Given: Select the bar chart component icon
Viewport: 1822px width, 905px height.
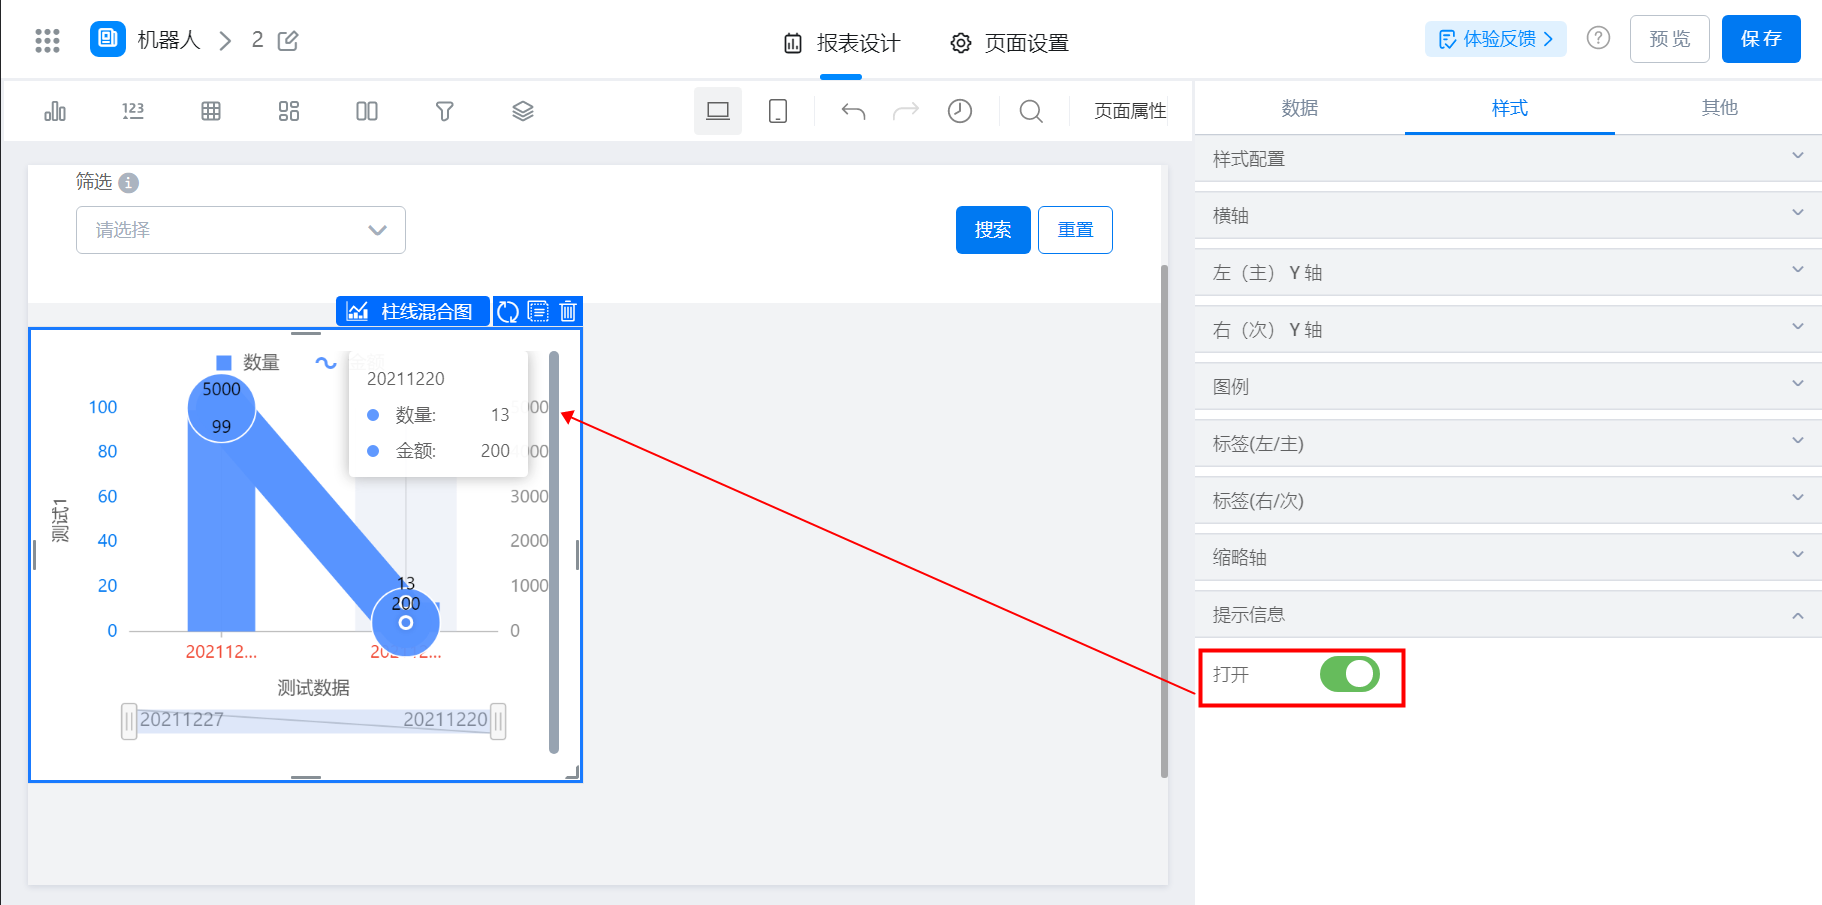Looking at the screenshot, I should (55, 111).
